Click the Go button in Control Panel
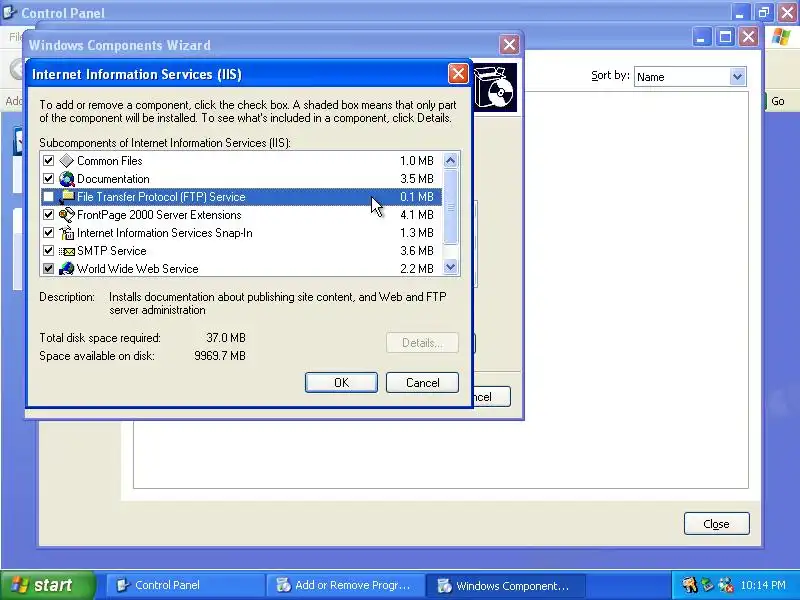Screen dimensions: 800x600 click(778, 101)
